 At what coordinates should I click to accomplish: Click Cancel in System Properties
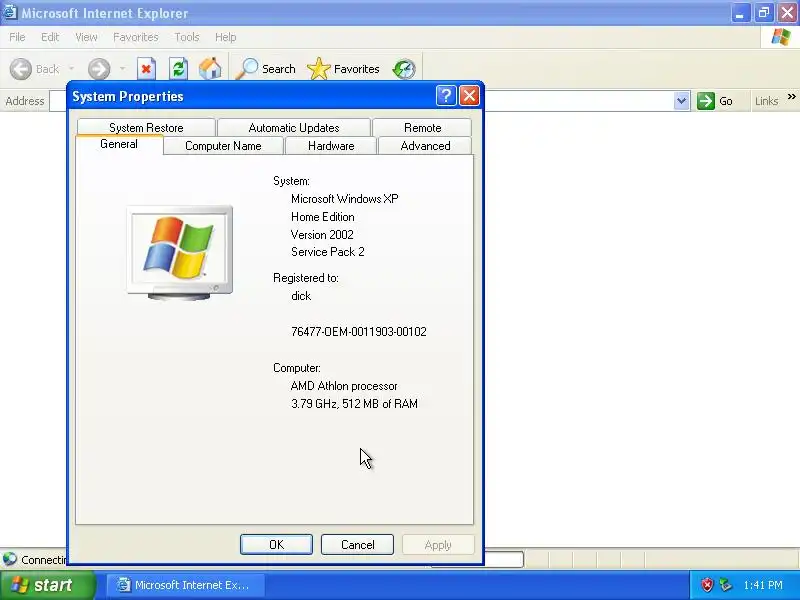357,544
